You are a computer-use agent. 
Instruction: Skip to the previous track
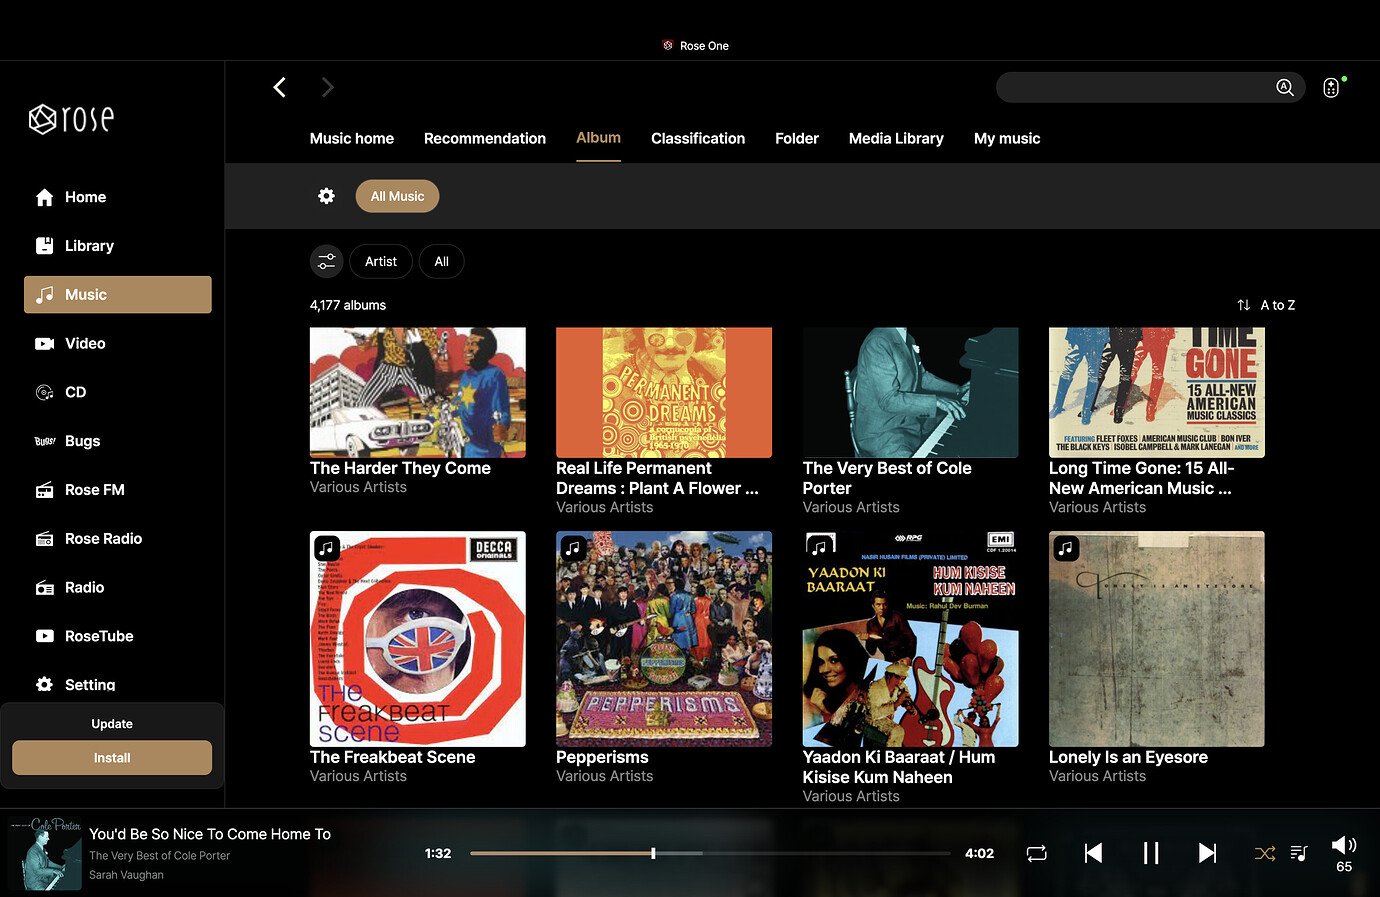(x=1093, y=853)
